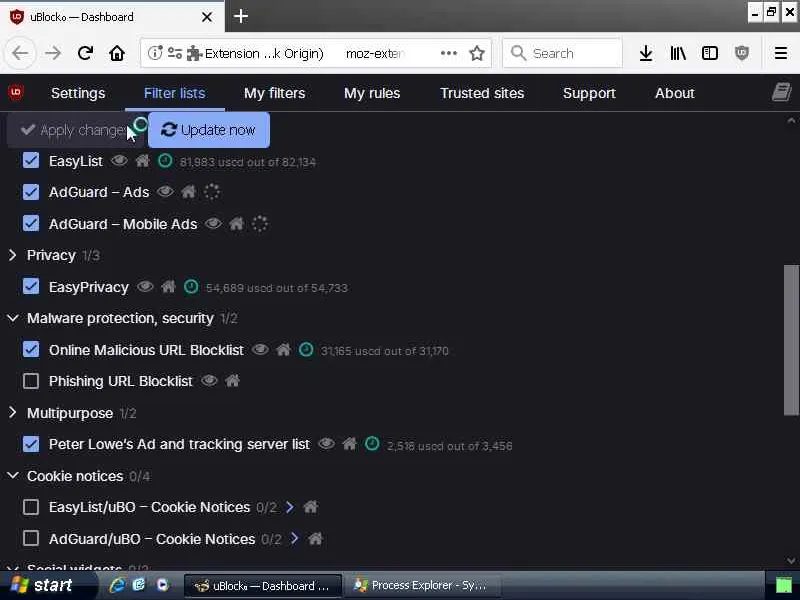Switch to Process Explorer taskbar window

pyautogui.click(x=423, y=585)
